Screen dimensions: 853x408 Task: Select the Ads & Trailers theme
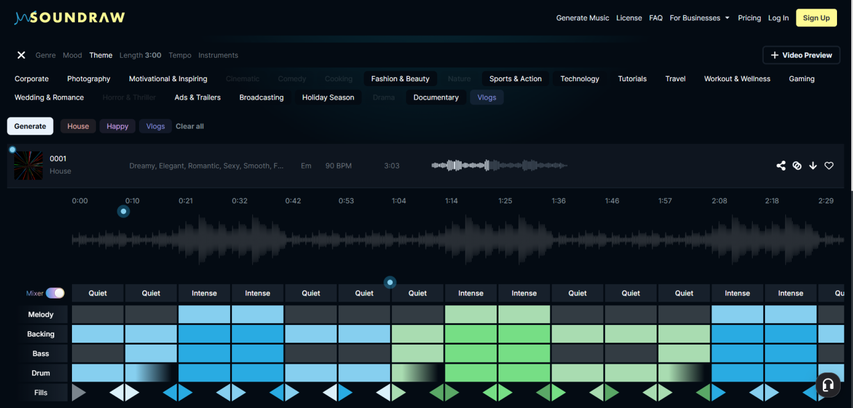tap(197, 97)
